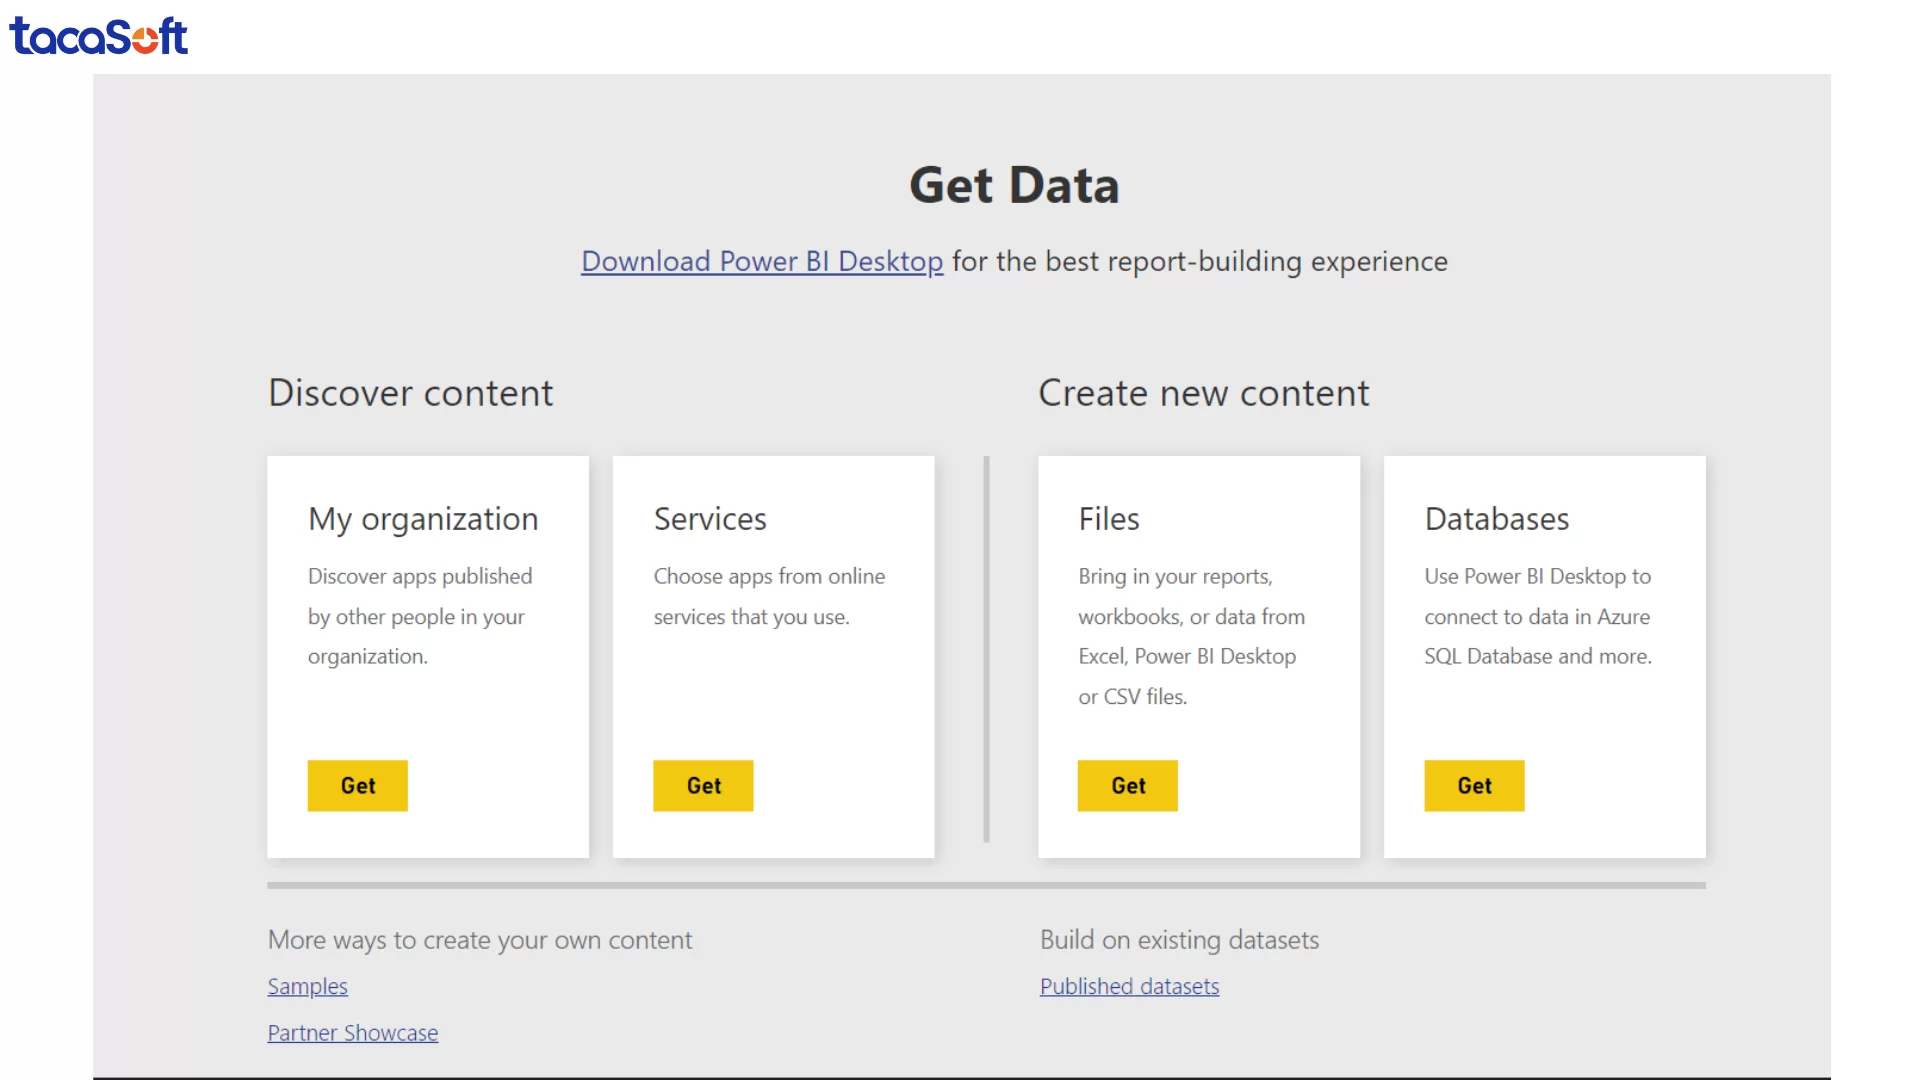Viewport: 1920px width, 1080px height.
Task: Open the Samples link
Action: 307,986
